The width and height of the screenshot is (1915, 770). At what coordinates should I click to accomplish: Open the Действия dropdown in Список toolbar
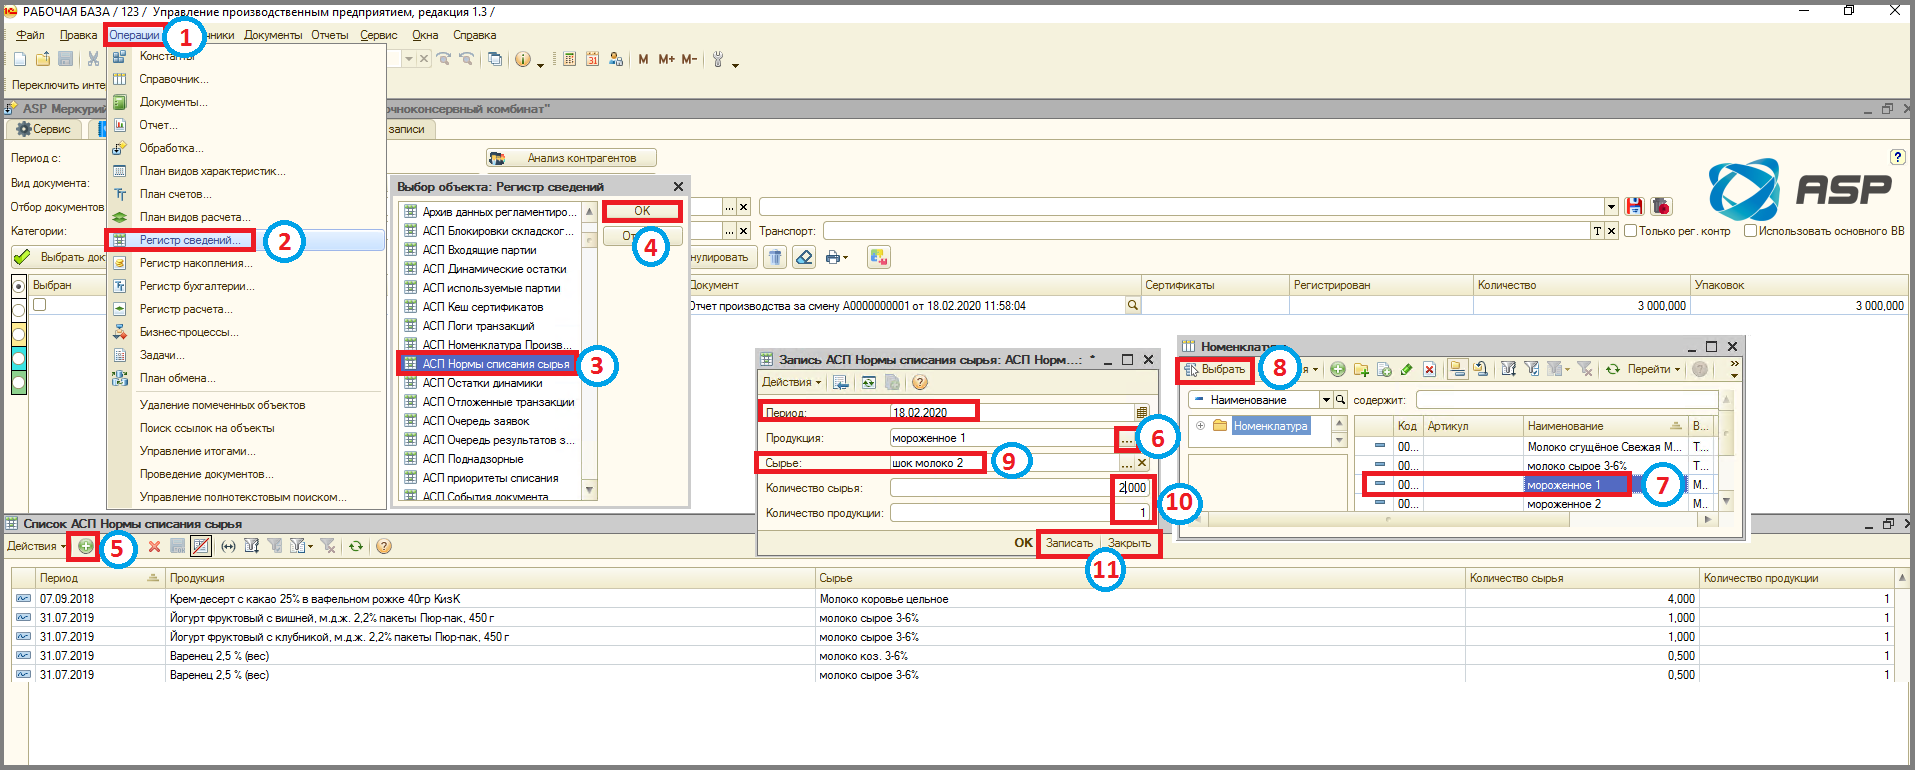point(36,546)
